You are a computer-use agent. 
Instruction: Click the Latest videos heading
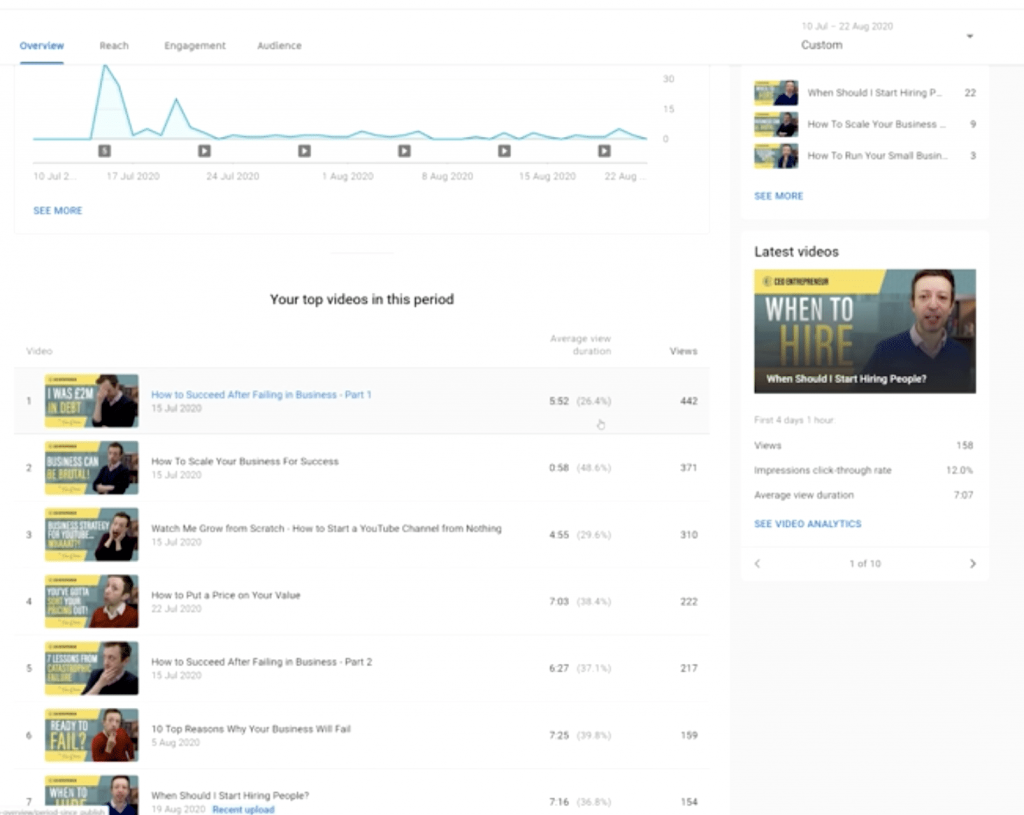(796, 252)
